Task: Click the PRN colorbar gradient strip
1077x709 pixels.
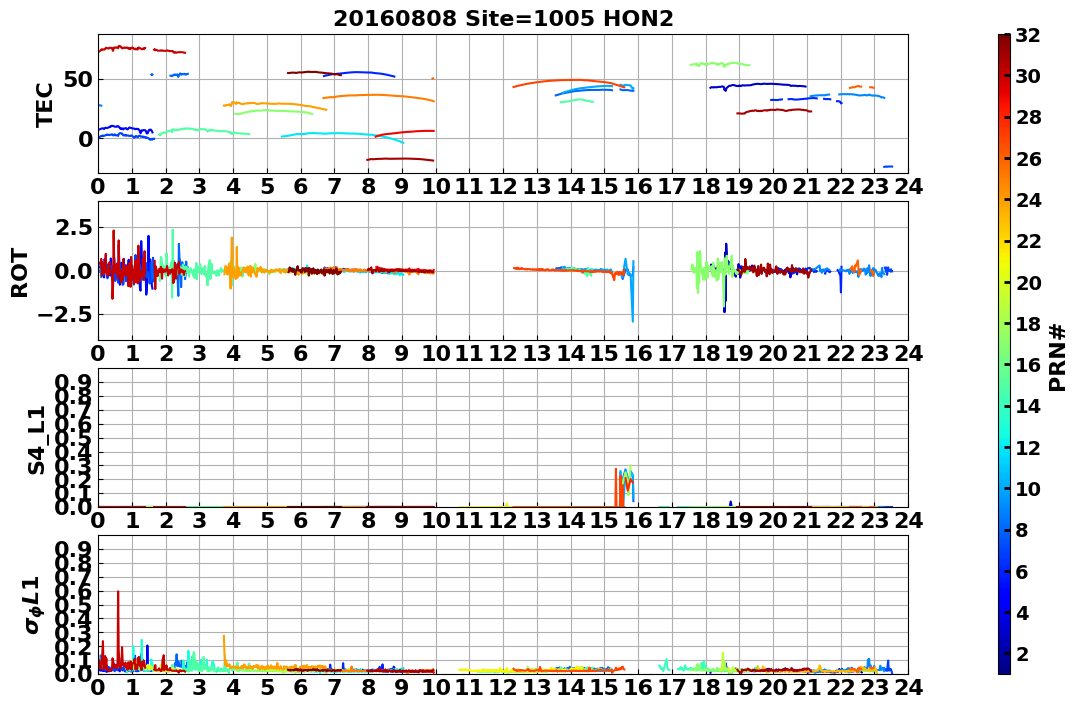Action: (x=1004, y=354)
